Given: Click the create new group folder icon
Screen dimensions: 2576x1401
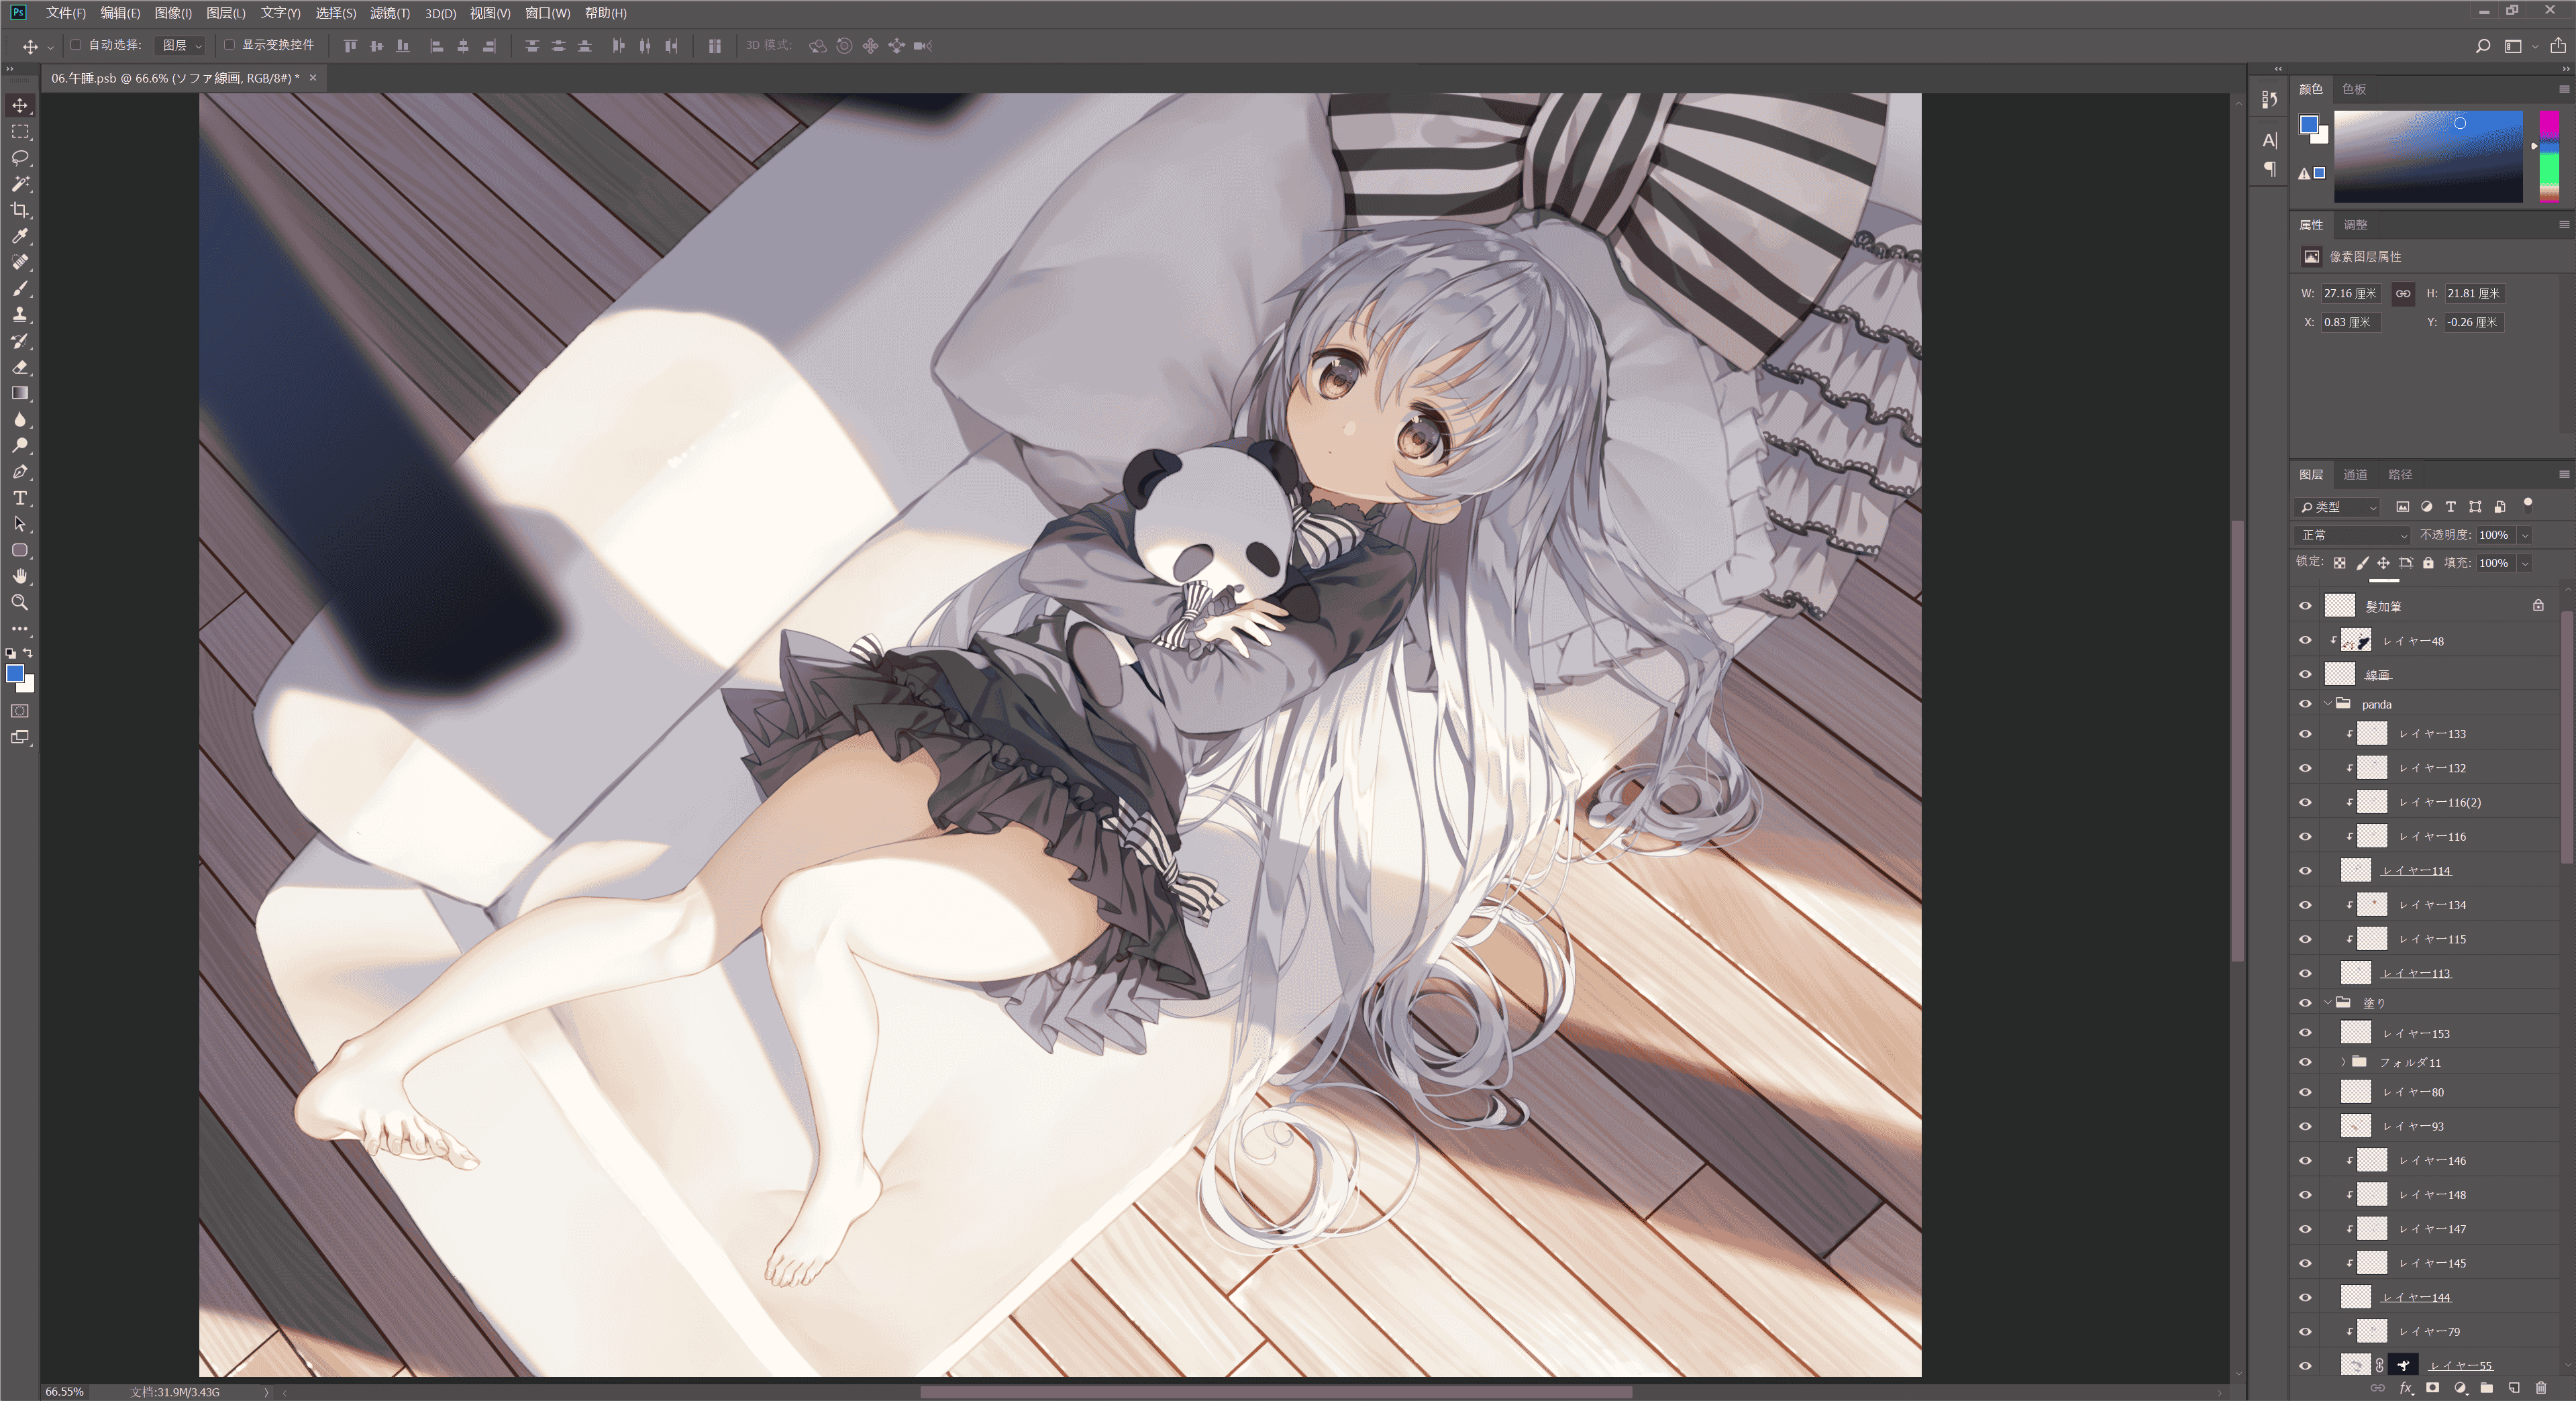Looking at the screenshot, I should 2487,1388.
